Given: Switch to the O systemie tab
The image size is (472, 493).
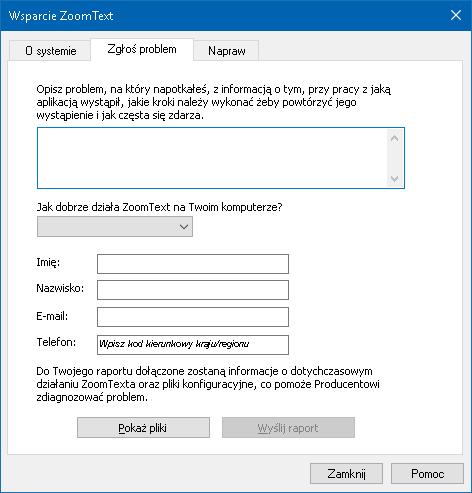Looking at the screenshot, I should pos(50,51).
